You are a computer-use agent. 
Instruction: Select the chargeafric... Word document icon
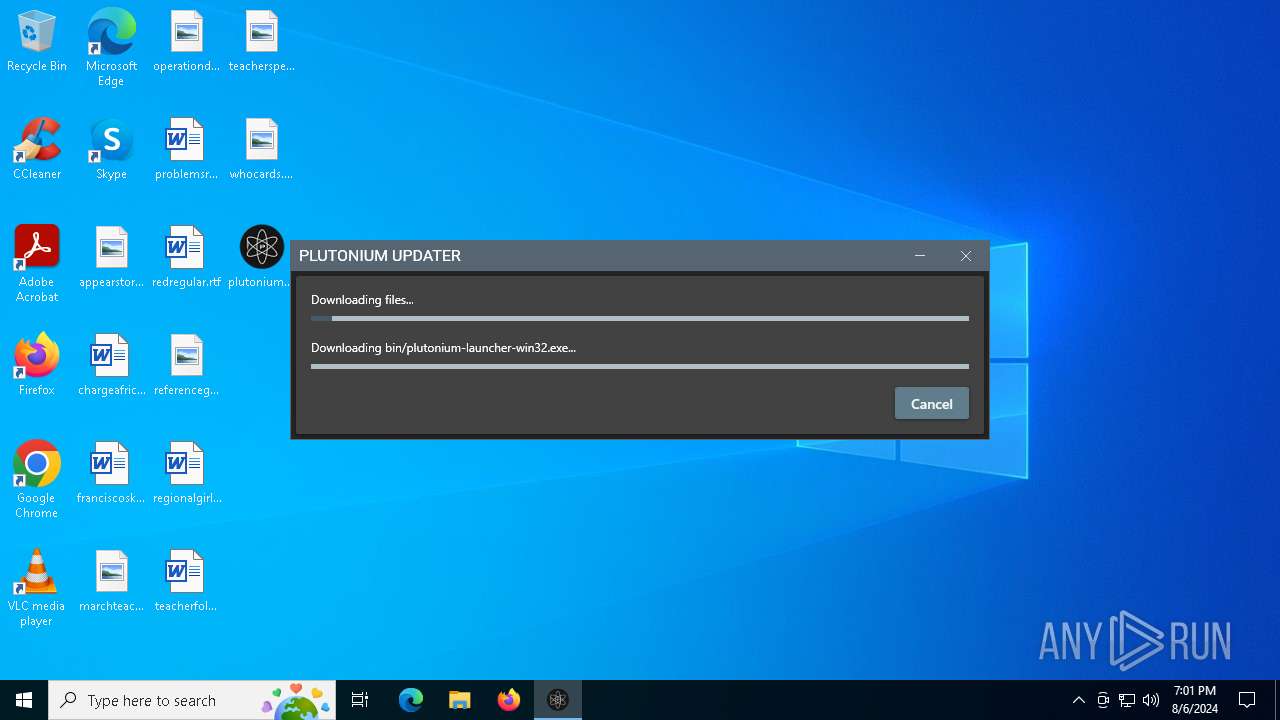tap(111, 366)
